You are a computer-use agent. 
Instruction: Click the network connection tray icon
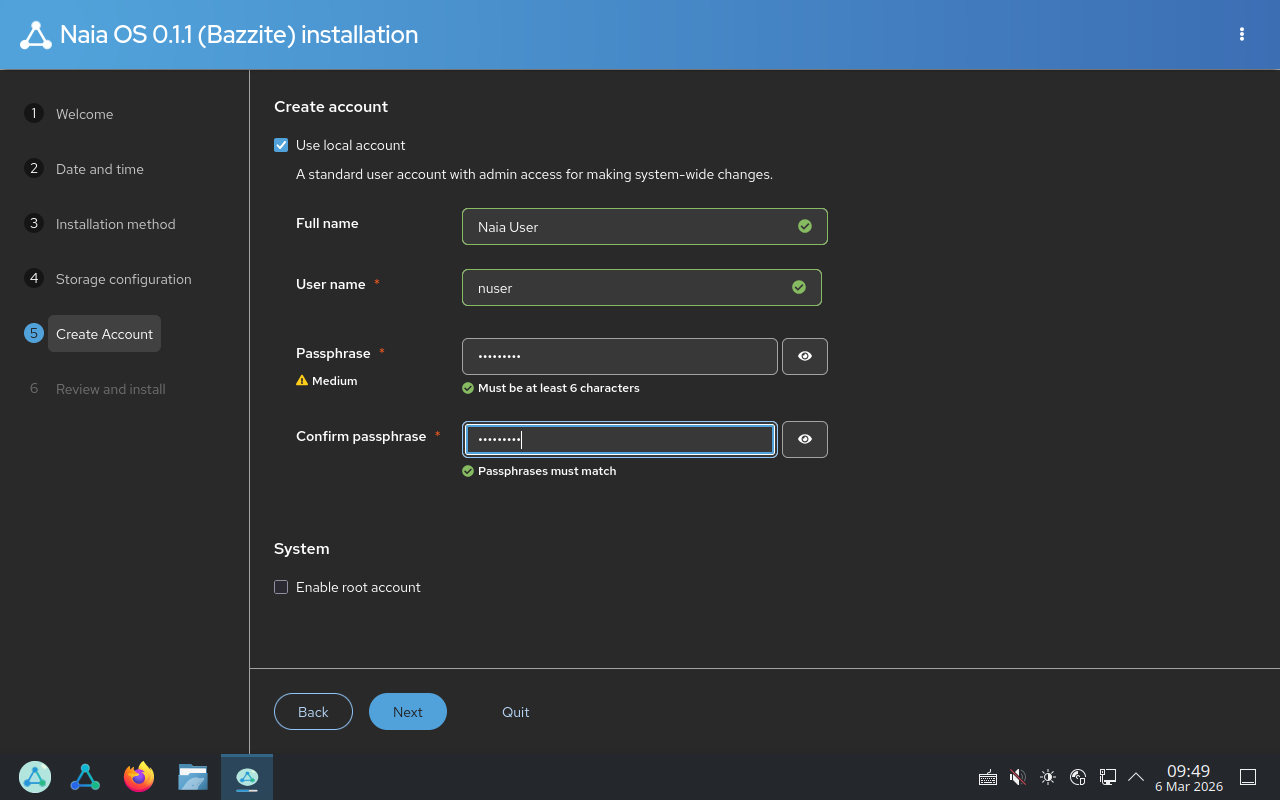coord(1108,777)
